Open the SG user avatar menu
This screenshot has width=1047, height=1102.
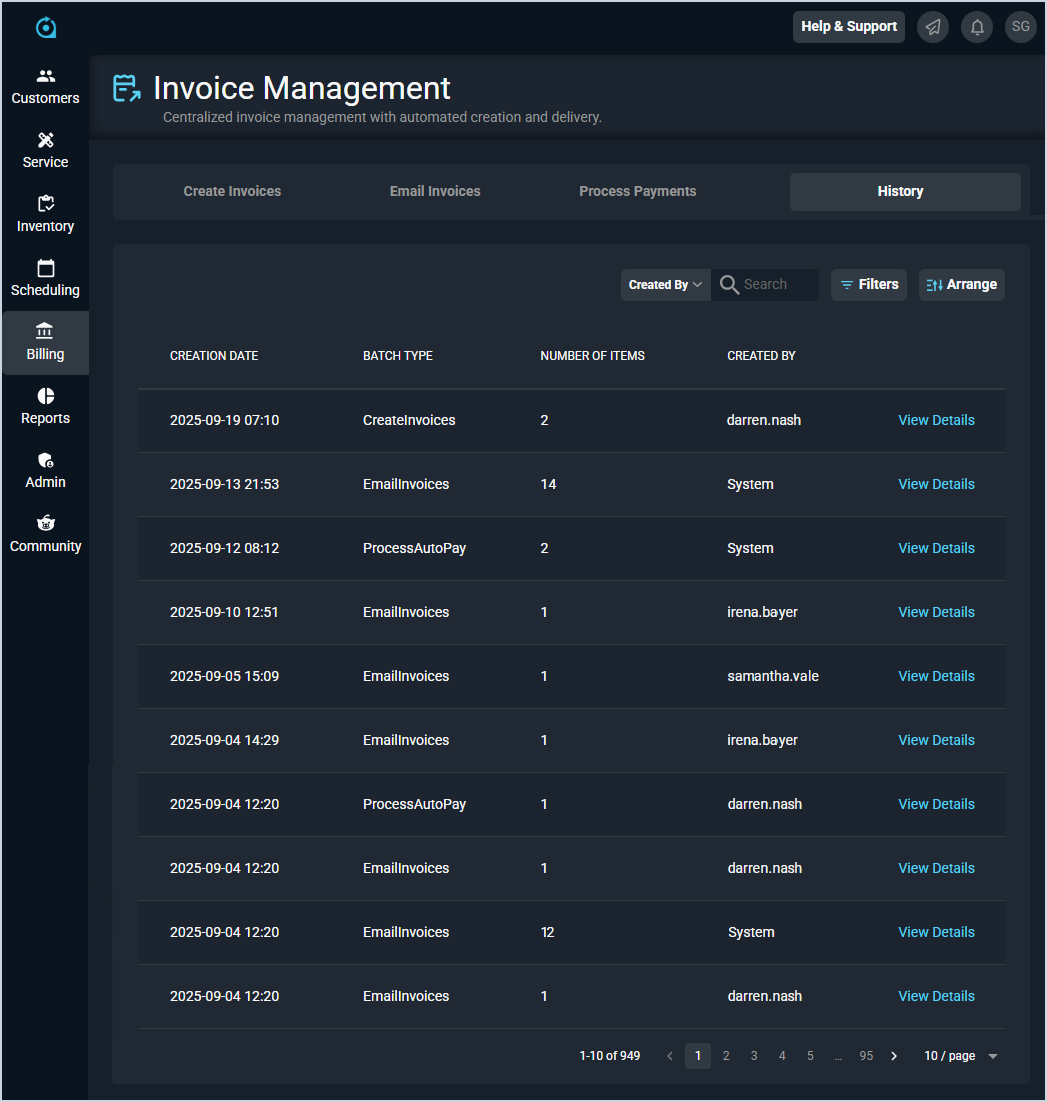(1021, 27)
